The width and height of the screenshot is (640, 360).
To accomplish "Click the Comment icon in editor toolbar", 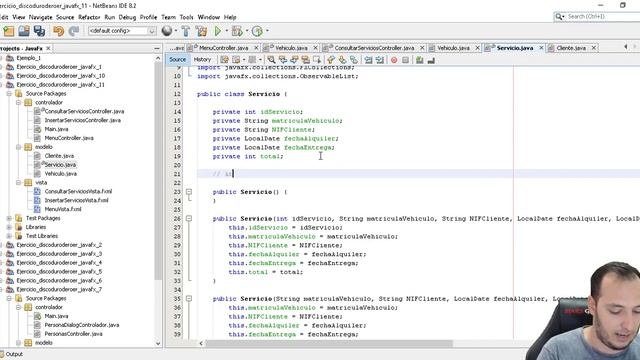I will [420, 60].
